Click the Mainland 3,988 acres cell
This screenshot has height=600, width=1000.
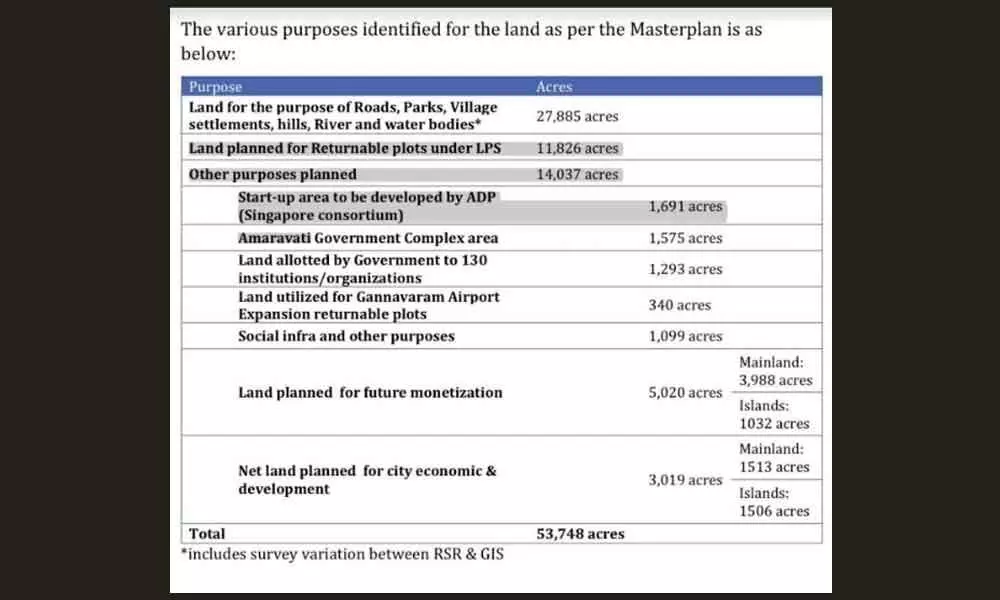coord(775,371)
